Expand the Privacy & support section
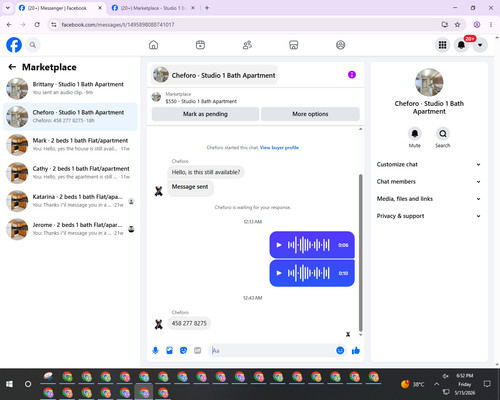 coord(429,216)
